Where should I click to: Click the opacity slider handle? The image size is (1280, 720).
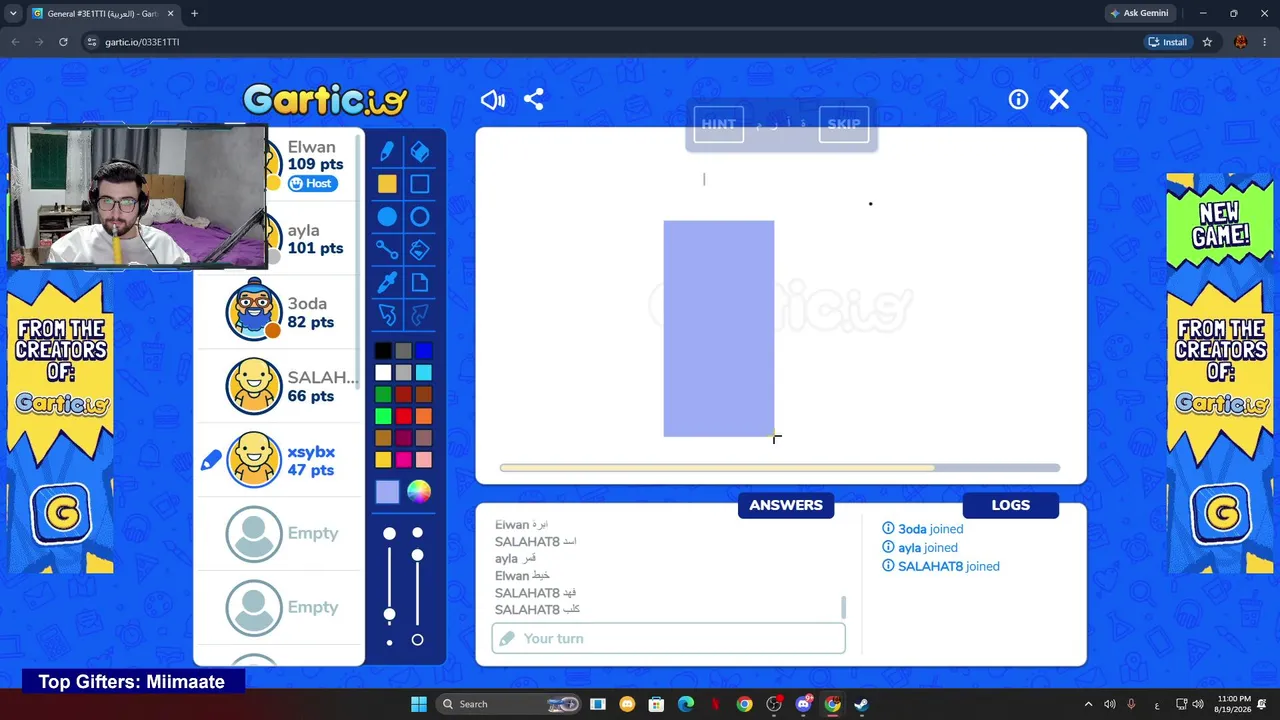417,555
